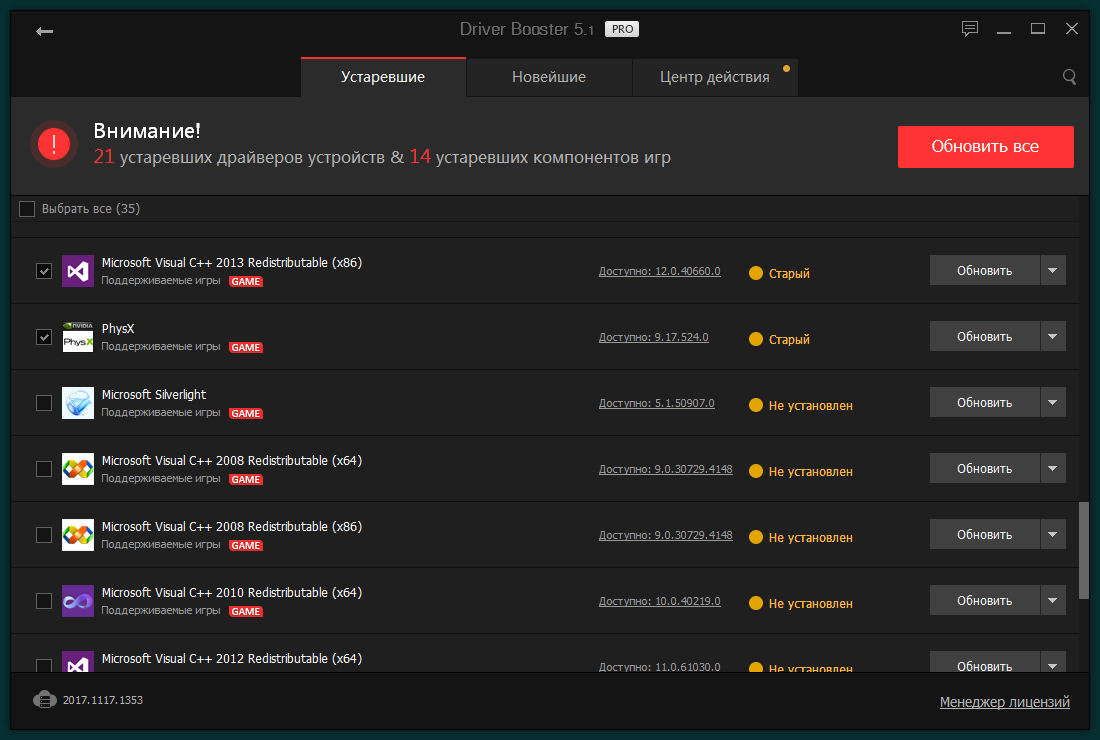Uncheck the PhysX checkbox

pos(44,337)
